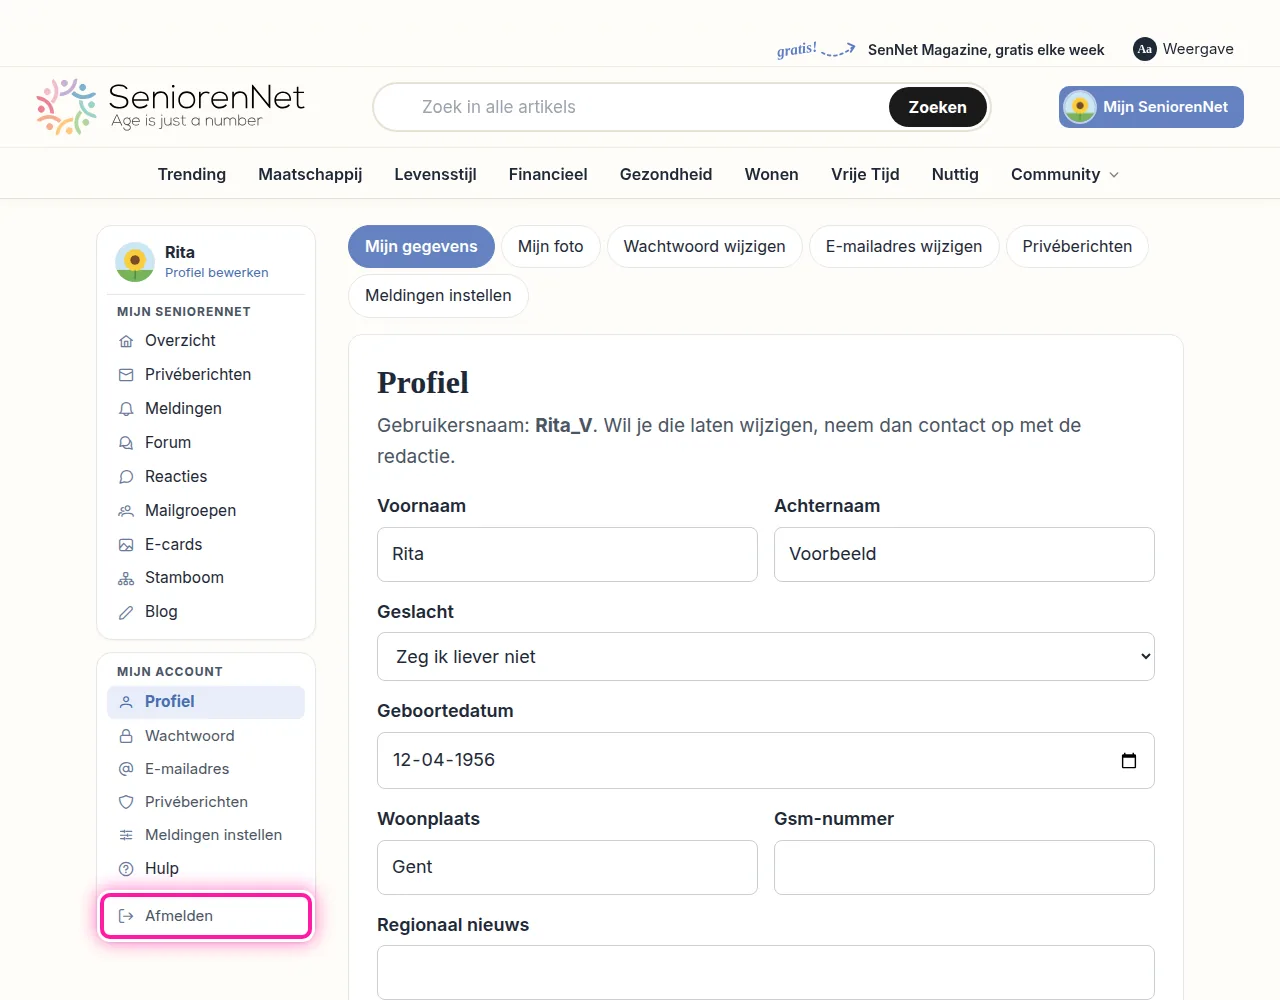Open the Vrije Tijd menu item
This screenshot has height=1000, width=1280.
(x=865, y=175)
